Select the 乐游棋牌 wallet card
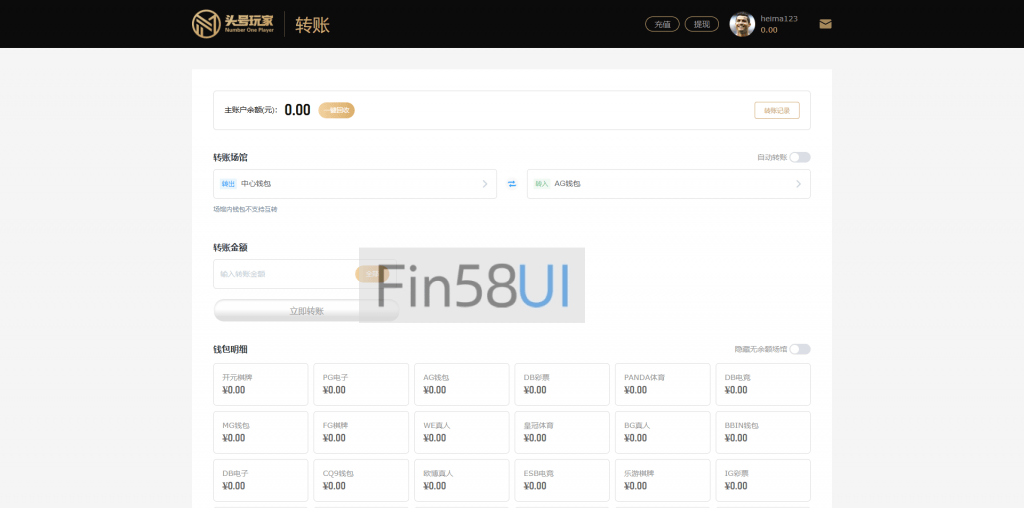The image size is (1024, 508). pyautogui.click(x=663, y=481)
